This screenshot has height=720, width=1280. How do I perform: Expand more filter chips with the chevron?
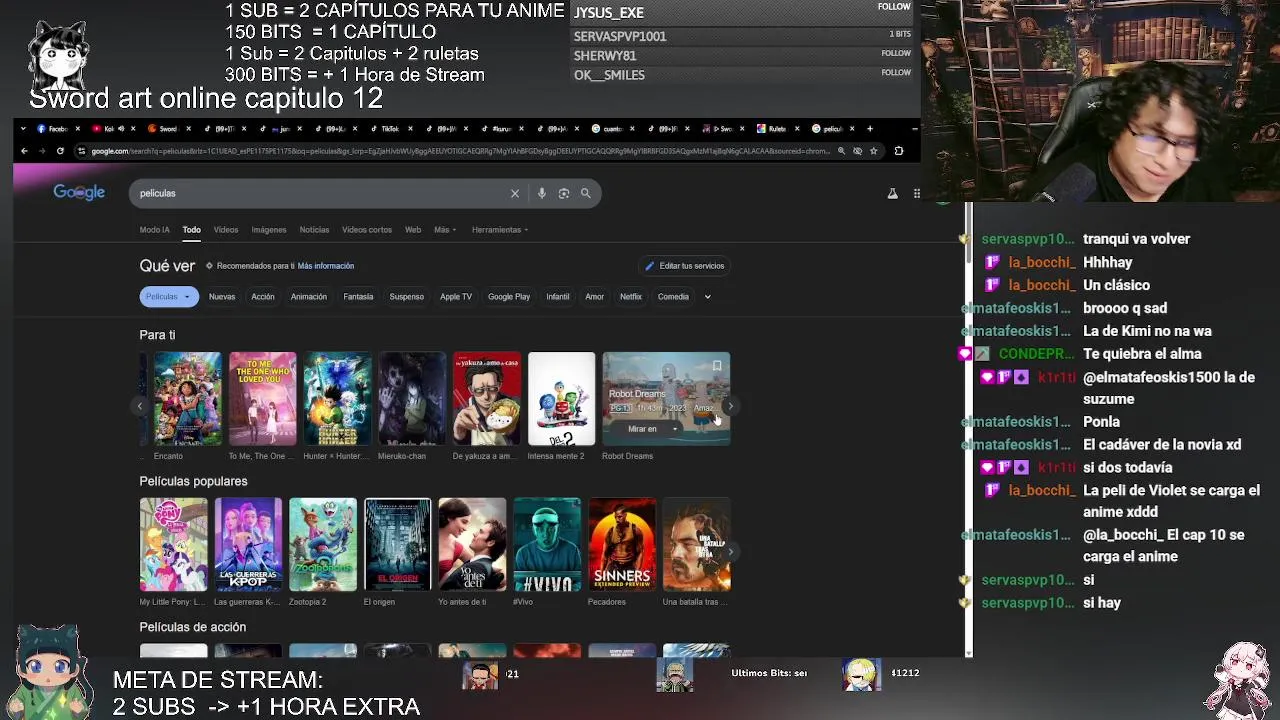(707, 296)
